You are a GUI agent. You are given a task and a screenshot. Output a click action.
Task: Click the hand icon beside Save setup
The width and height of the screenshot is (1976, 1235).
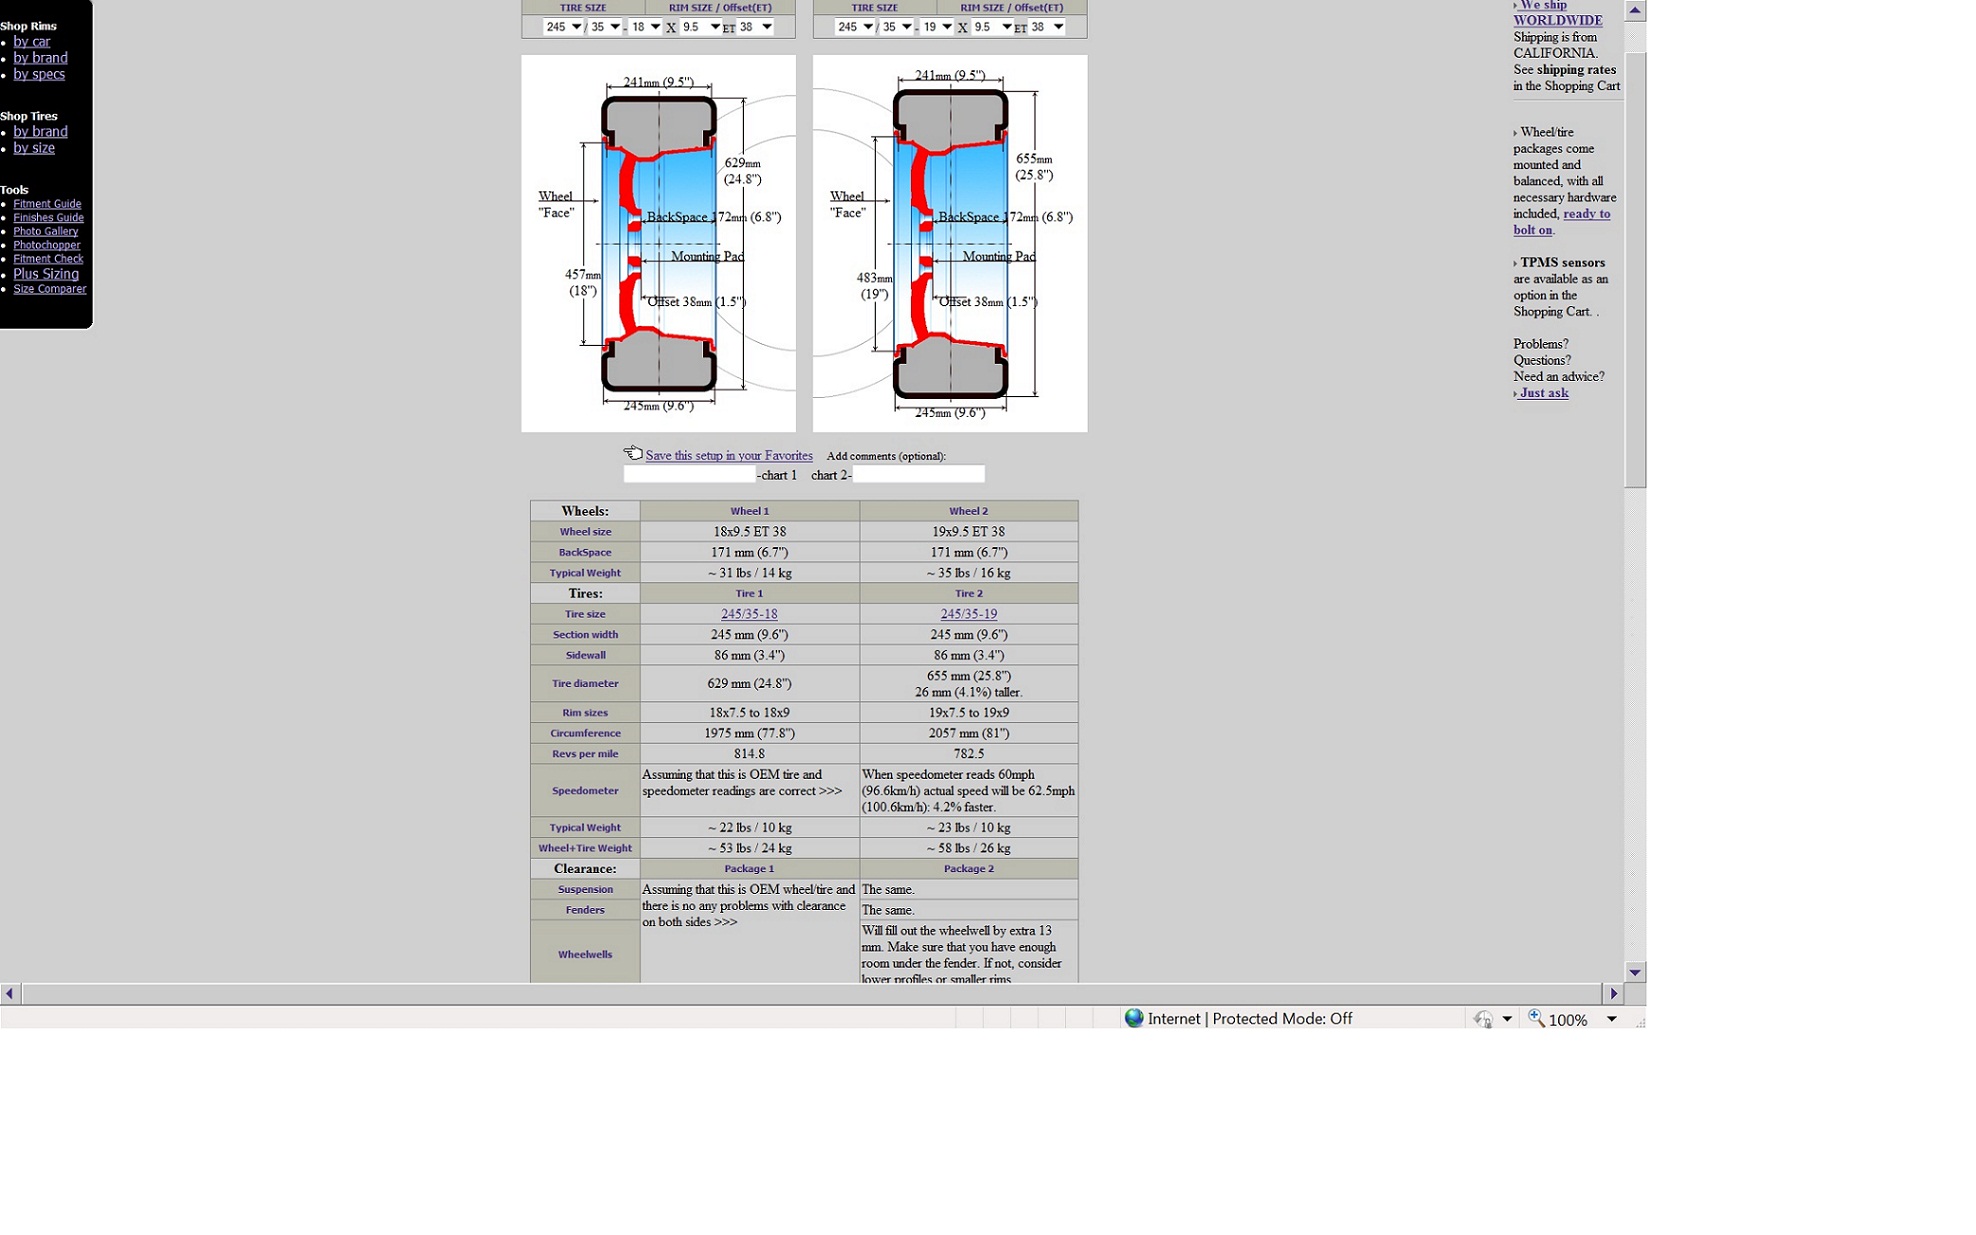(632, 453)
